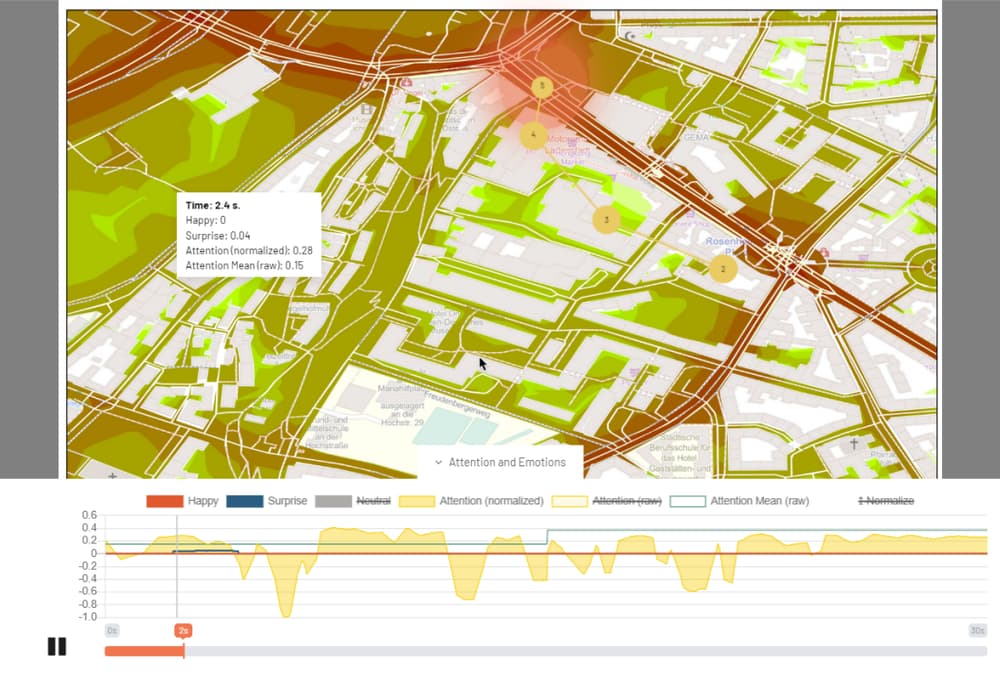Click fixation circle number 4
The width and height of the screenshot is (1000, 674).
pyautogui.click(x=533, y=135)
